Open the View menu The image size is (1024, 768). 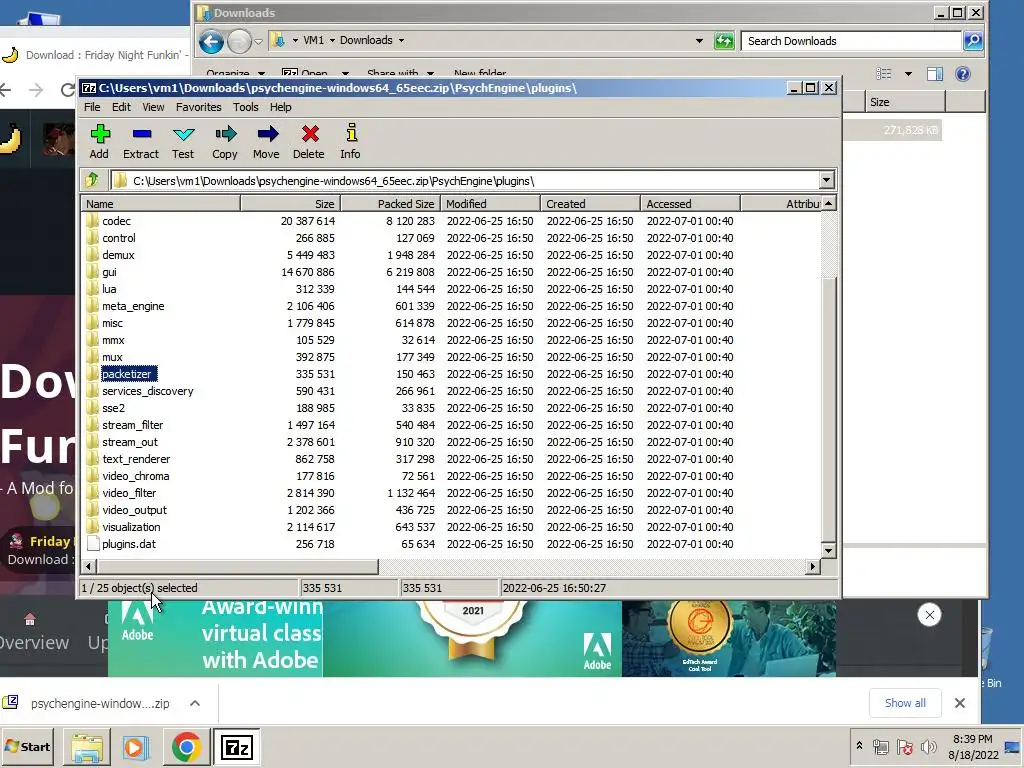click(x=153, y=107)
